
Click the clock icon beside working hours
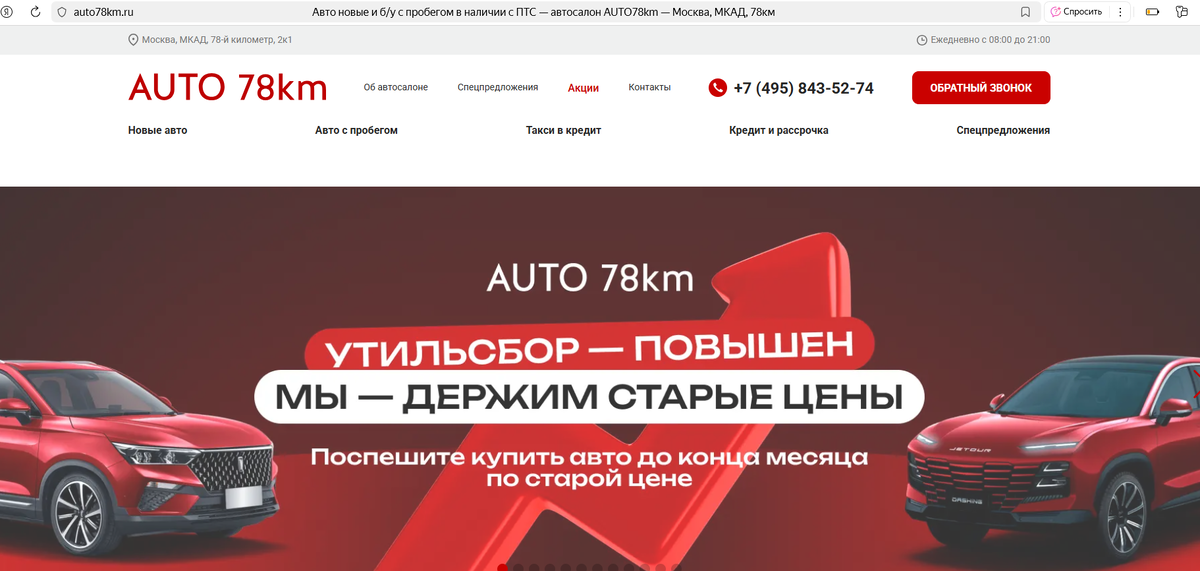(922, 40)
